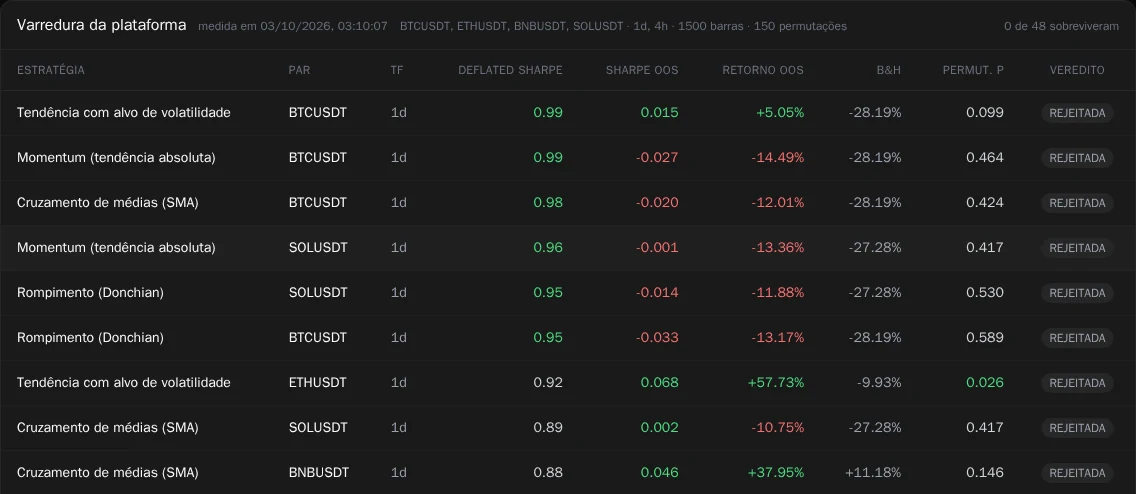Click the B&H column header
The image size is (1136, 494).
coord(889,70)
